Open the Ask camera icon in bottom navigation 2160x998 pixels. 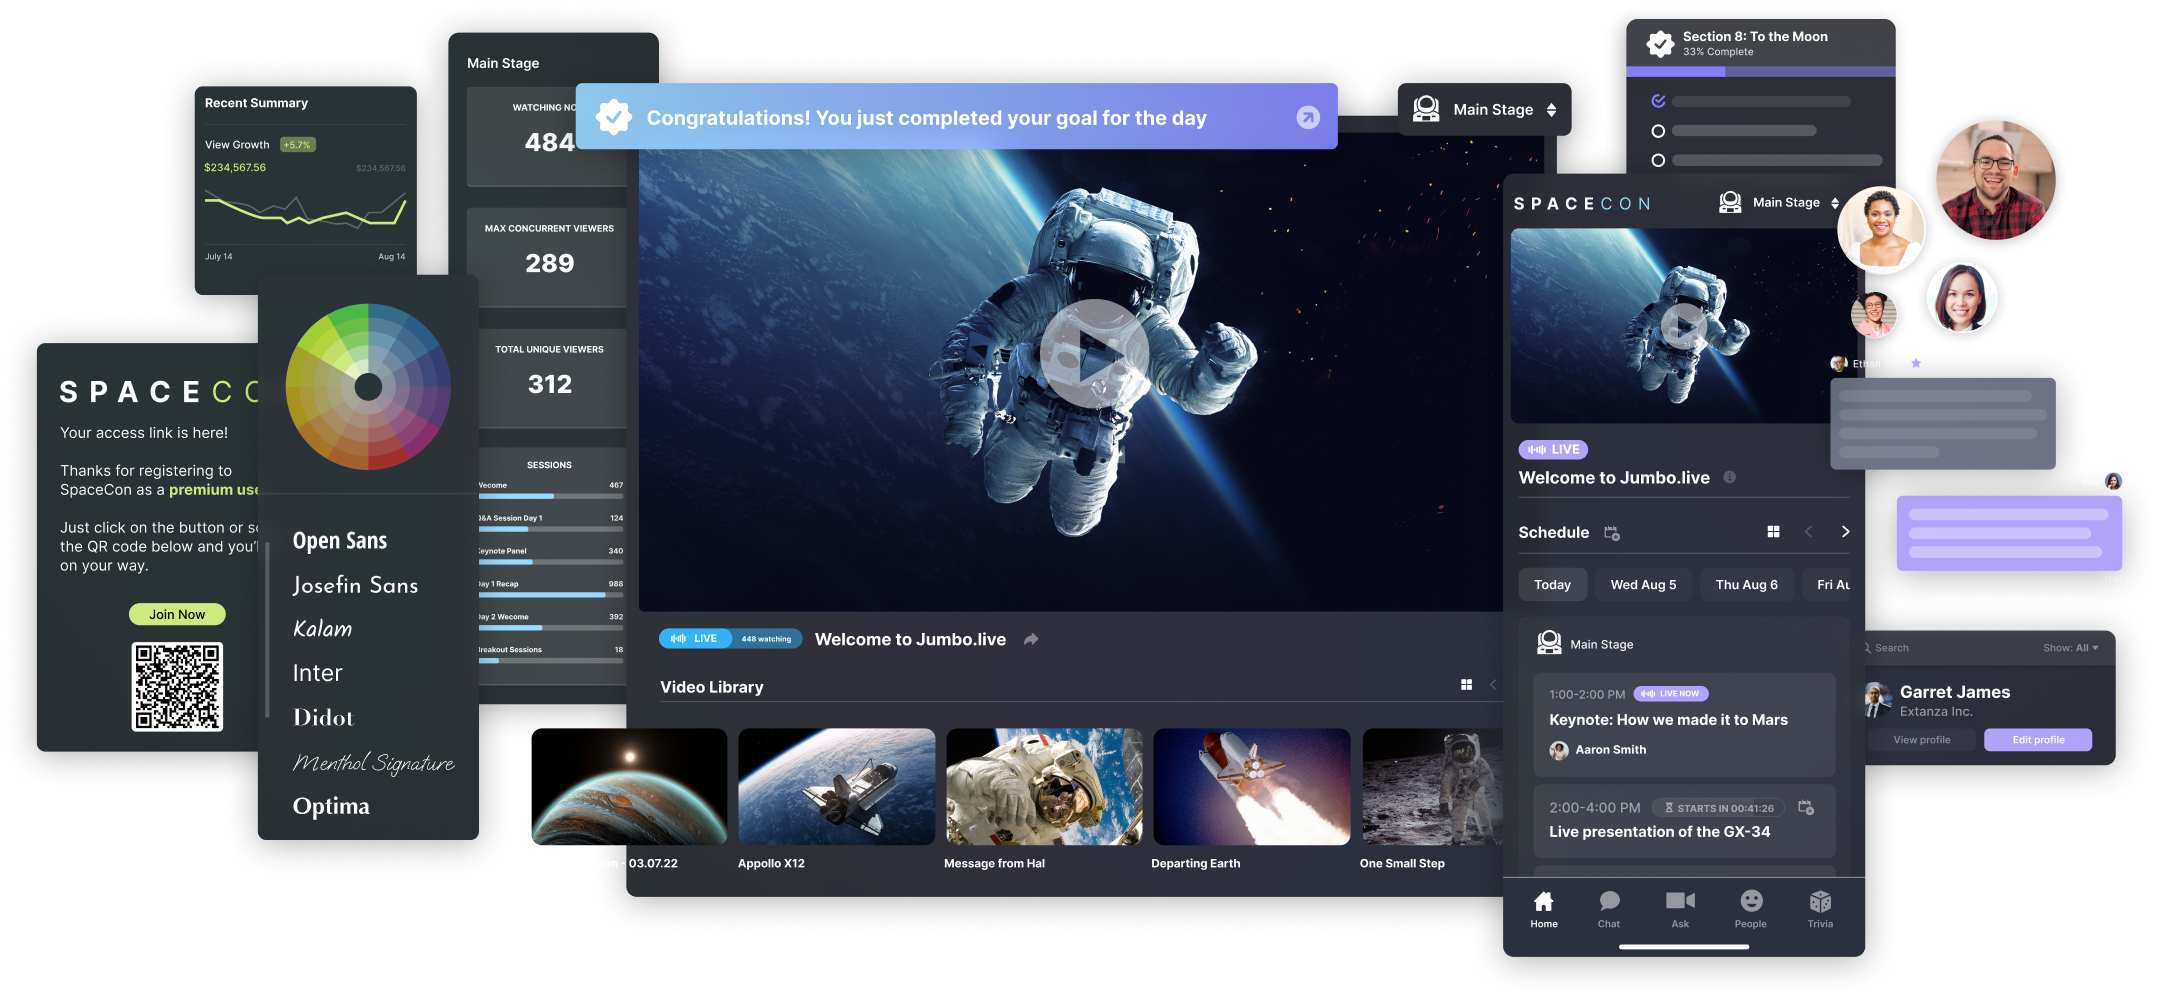point(1680,902)
